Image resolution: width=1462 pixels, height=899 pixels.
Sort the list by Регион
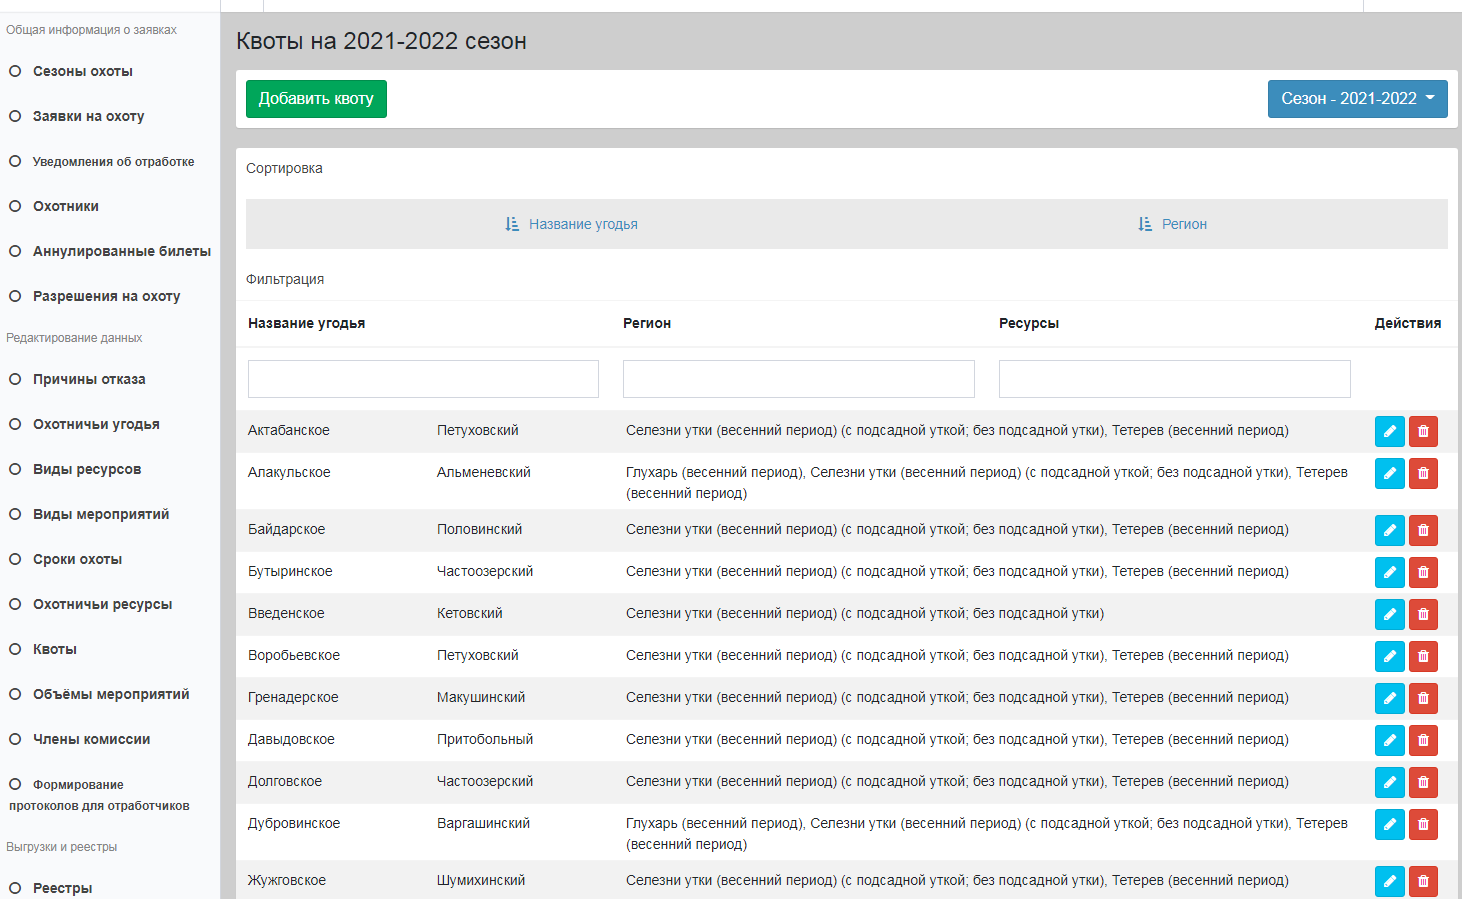[1173, 224]
